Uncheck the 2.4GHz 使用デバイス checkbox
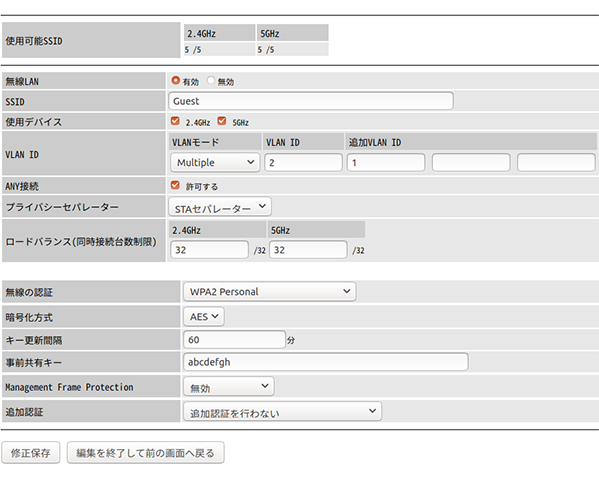Image resolution: width=599 pixels, height=487 pixels. pyautogui.click(x=175, y=121)
